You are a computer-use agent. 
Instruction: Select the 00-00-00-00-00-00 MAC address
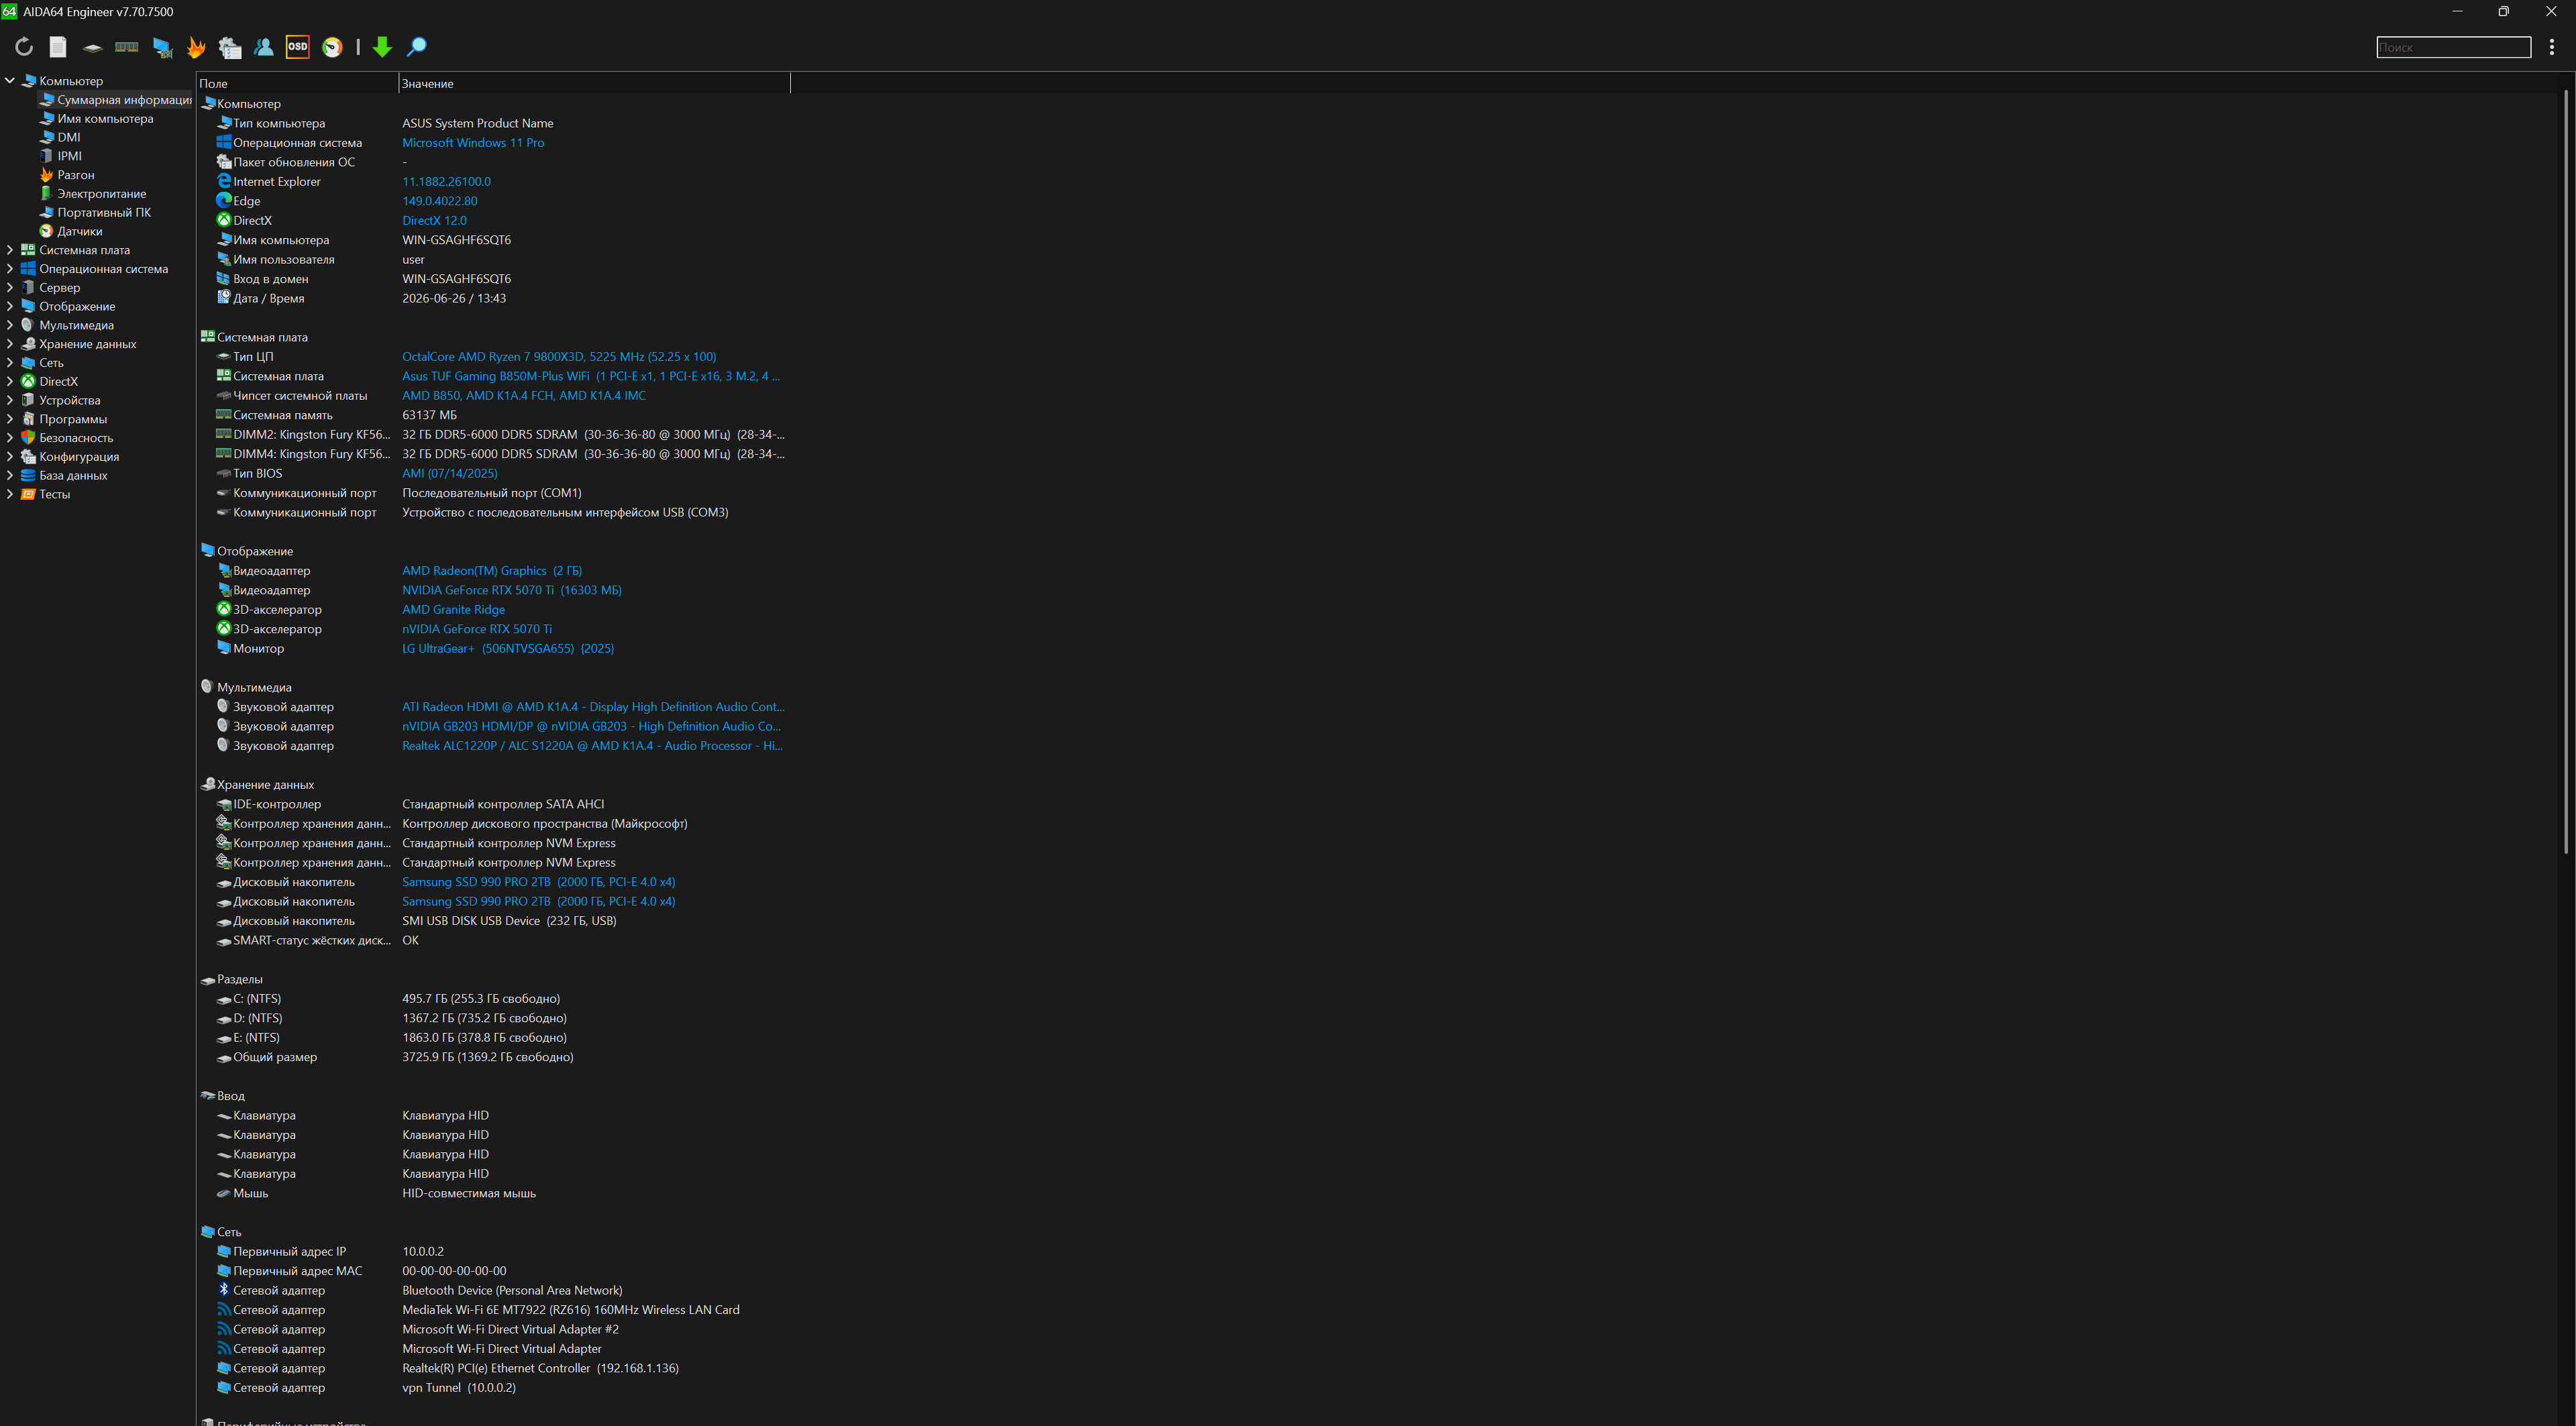(454, 1271)
